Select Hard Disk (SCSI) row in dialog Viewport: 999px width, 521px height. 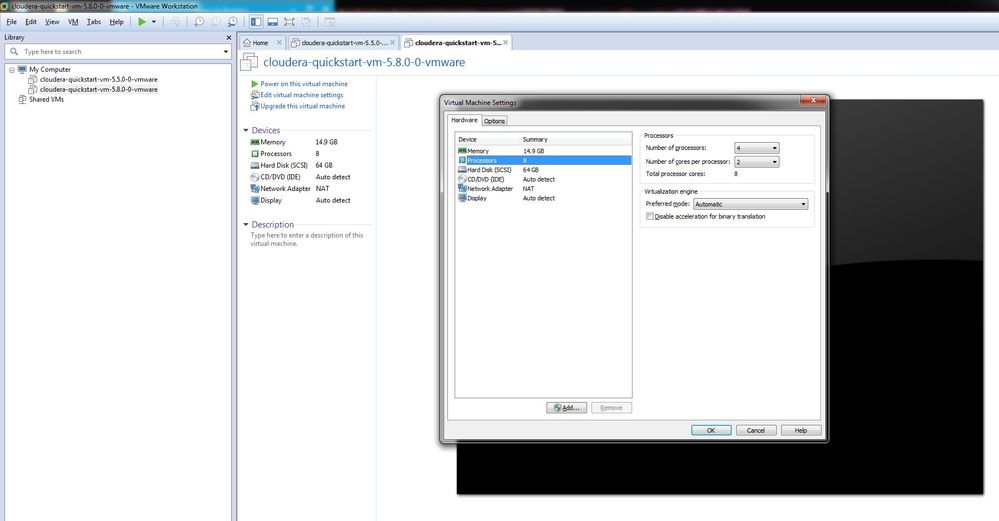543,170
